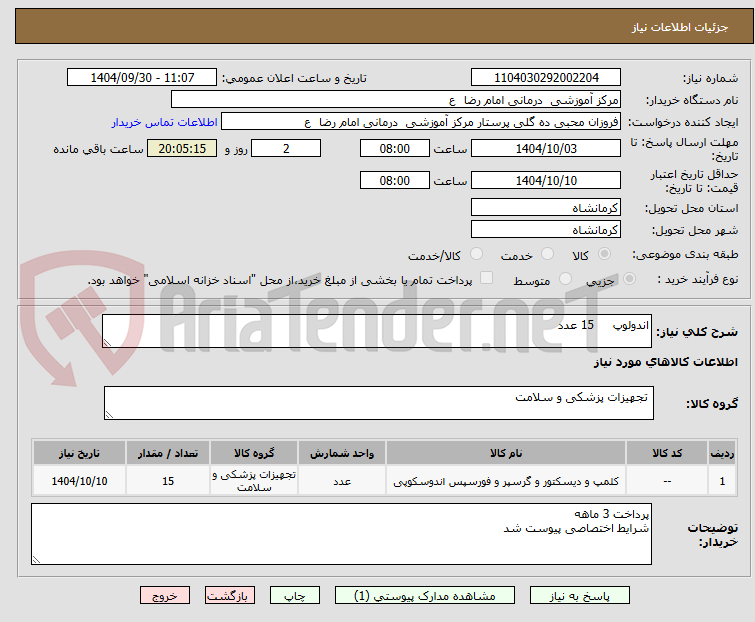The height and width of the screenshot is (622, 755).
Task: Click the remaining days field showing 2
Action: [x=286, y=148]
